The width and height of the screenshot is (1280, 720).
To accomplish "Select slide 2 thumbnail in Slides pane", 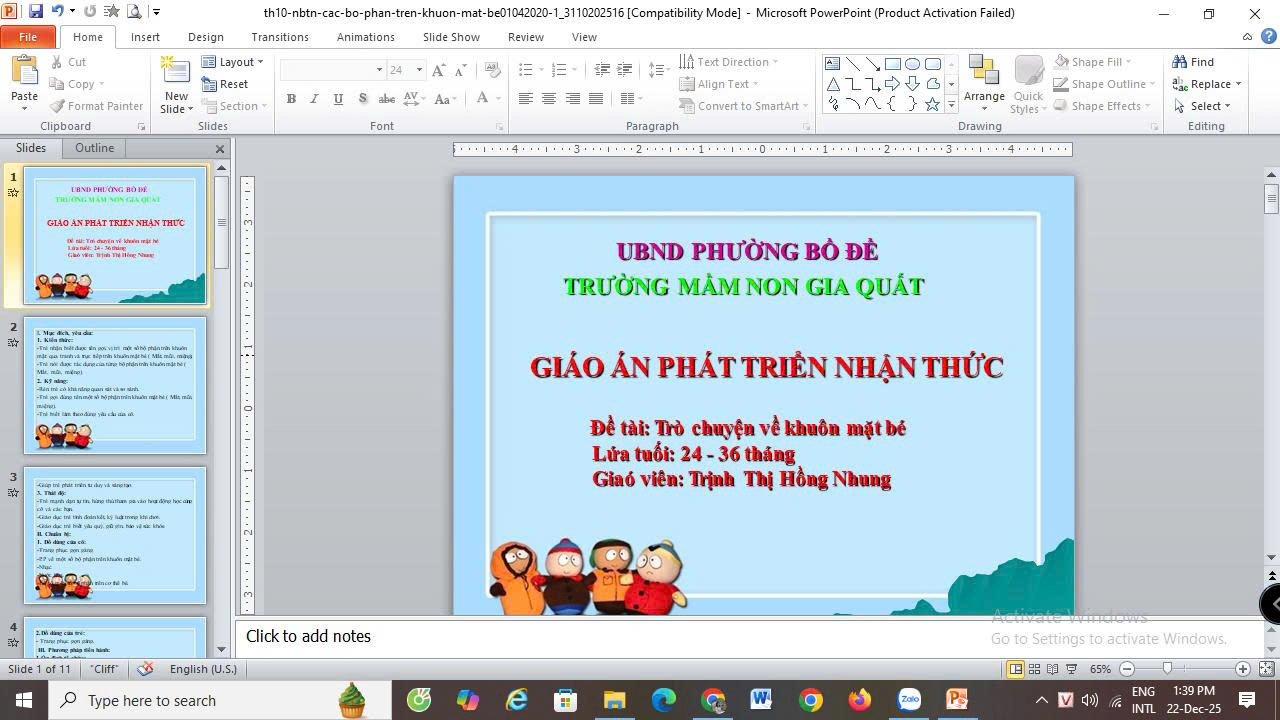I will pos(115,386).
